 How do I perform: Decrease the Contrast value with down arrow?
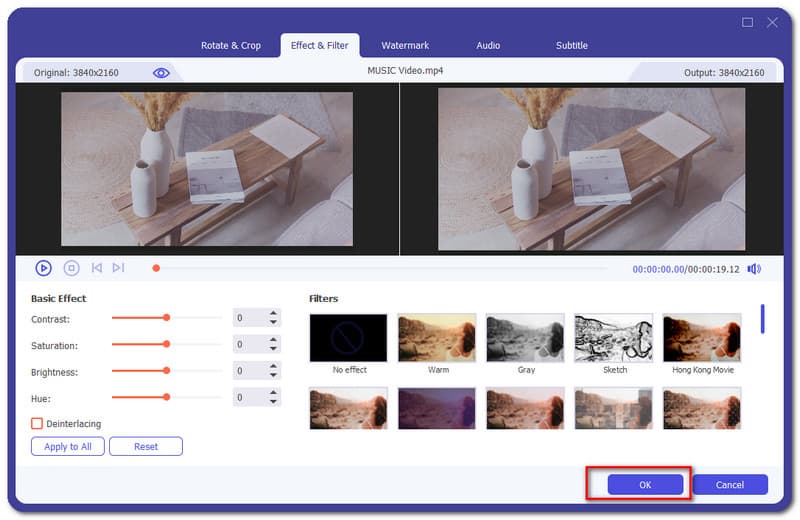(x=273, y=322)
